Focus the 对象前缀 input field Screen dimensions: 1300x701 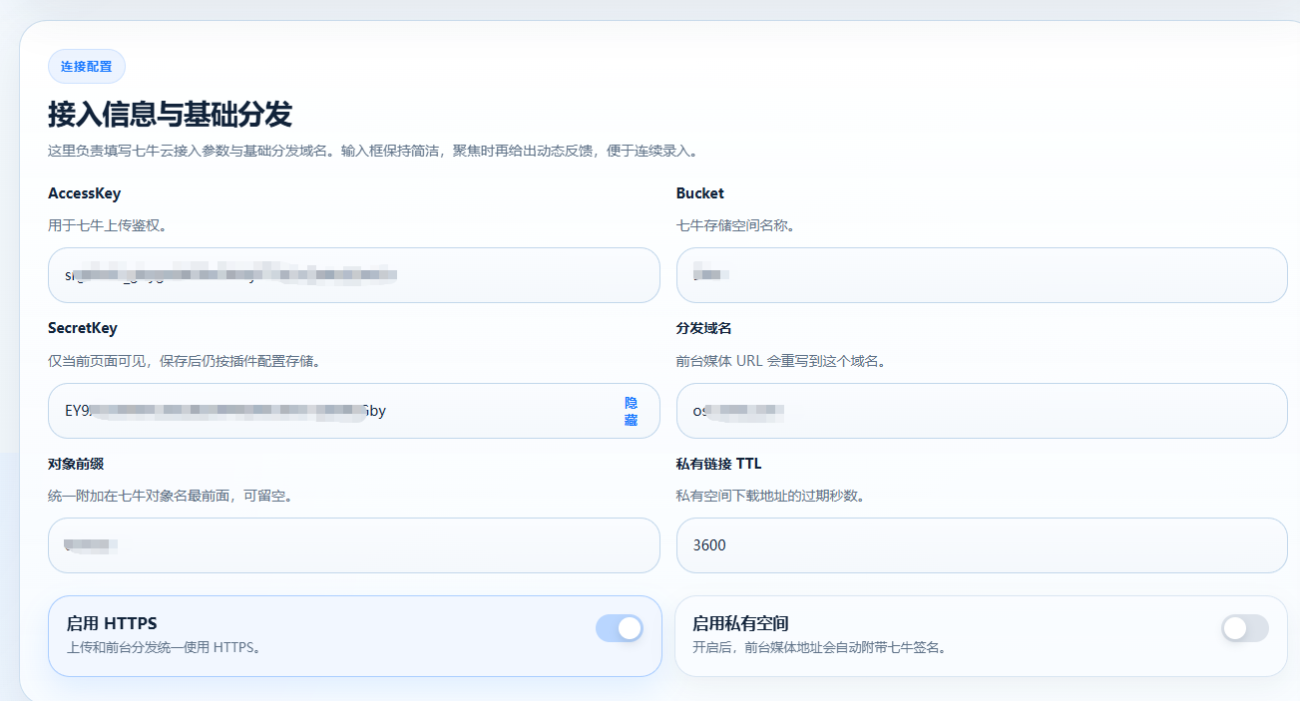353,545
